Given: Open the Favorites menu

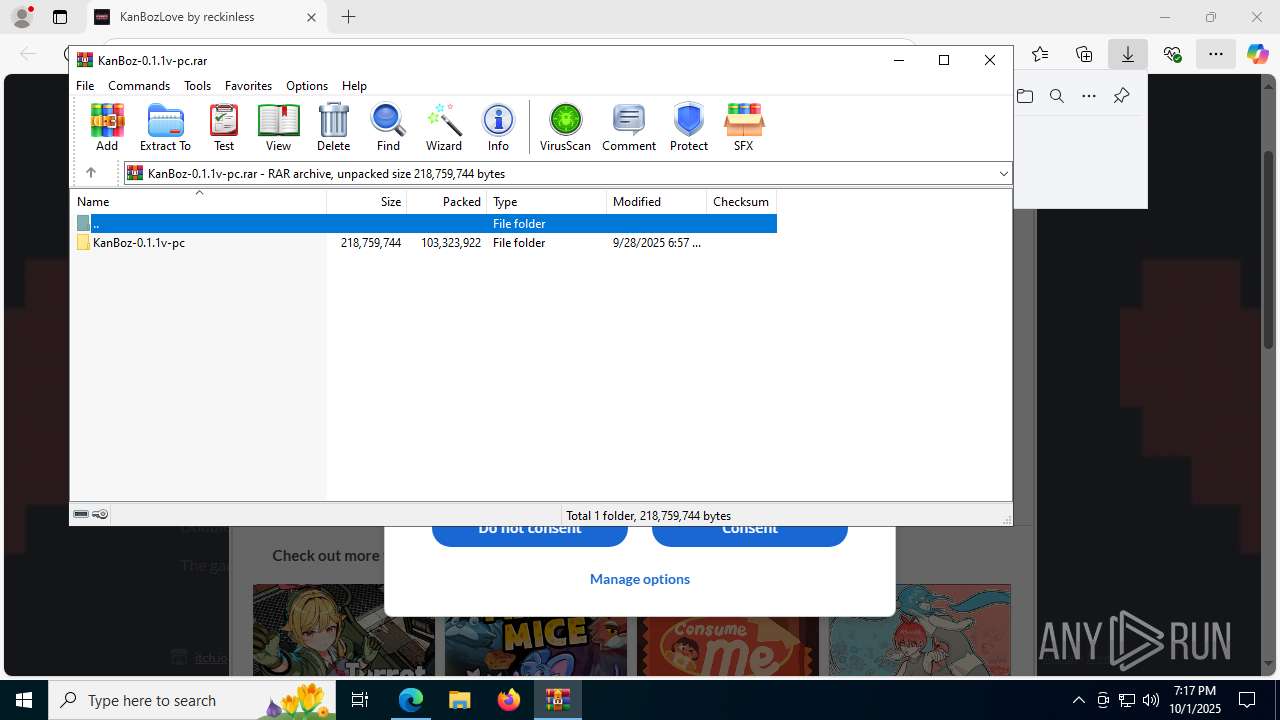Looking at the screenshot, I should (248, 86).
